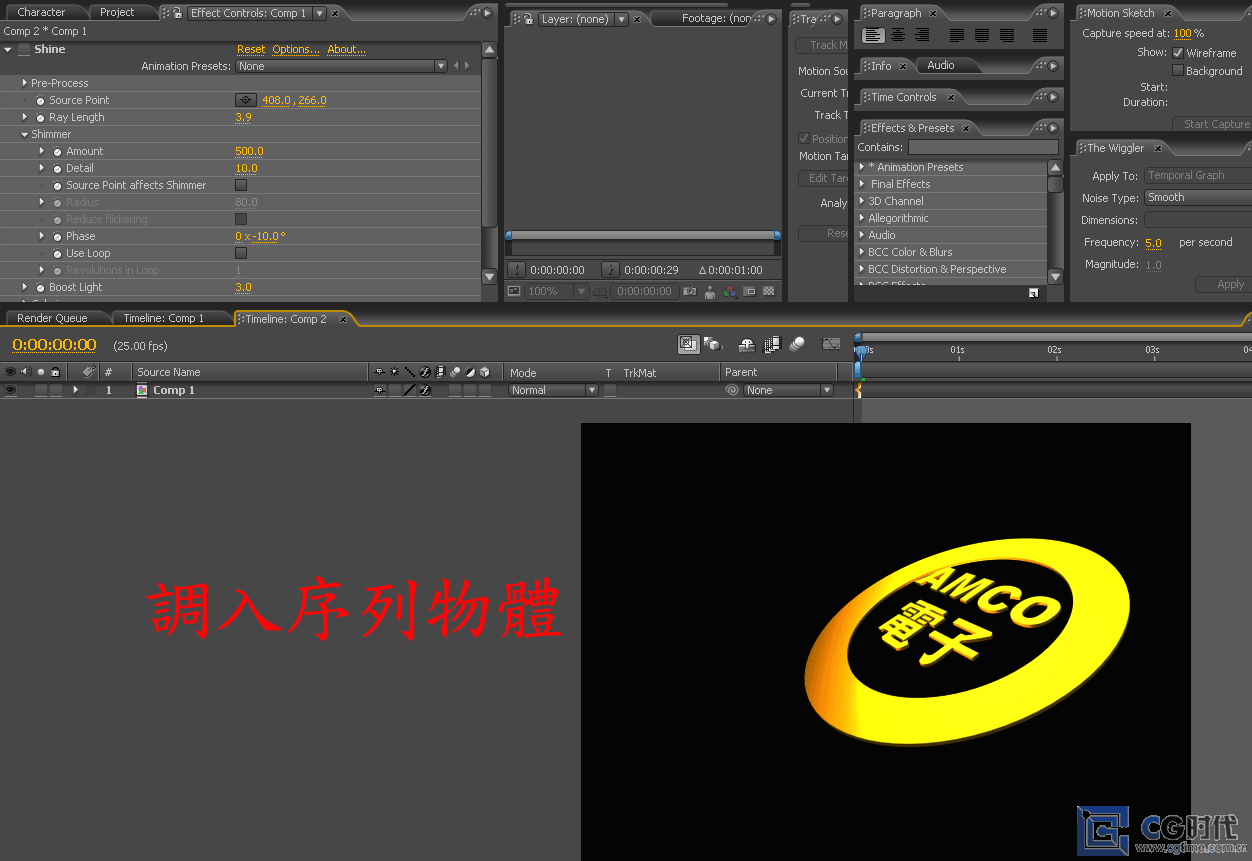
Task: Open the Mode dropdown for Comp 1
Action: 553,390
